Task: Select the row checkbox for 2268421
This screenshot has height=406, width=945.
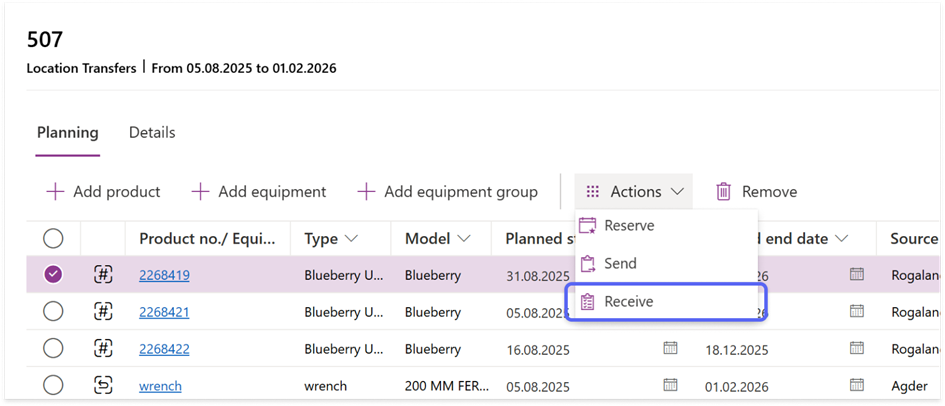Action: [x=53, y=312]
